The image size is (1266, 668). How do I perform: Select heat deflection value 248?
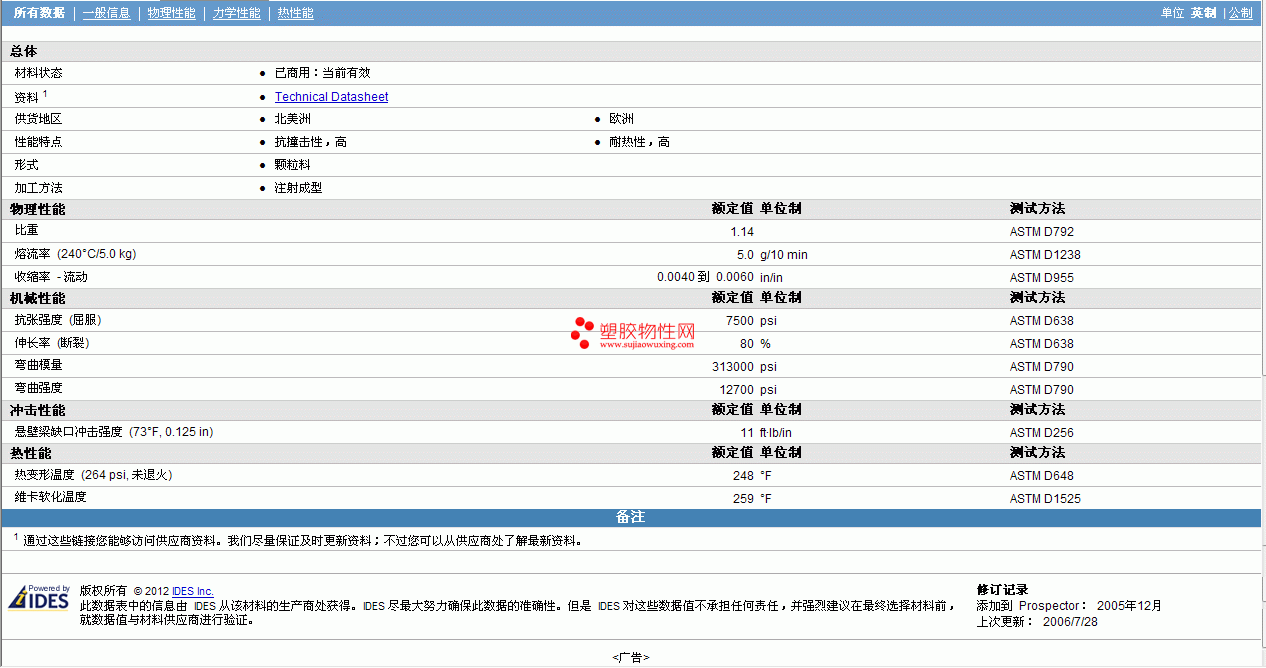743,476
